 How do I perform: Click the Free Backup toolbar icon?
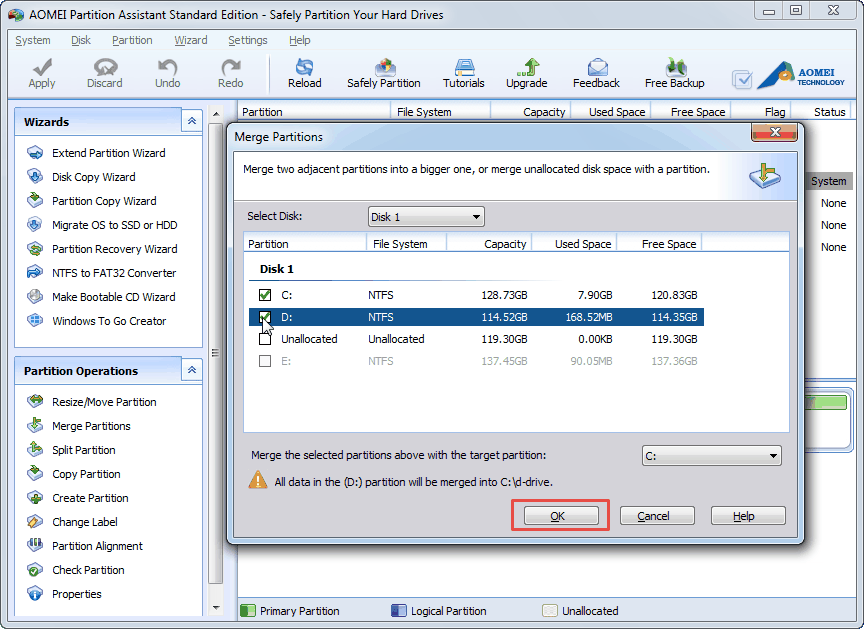pos(674,73)
